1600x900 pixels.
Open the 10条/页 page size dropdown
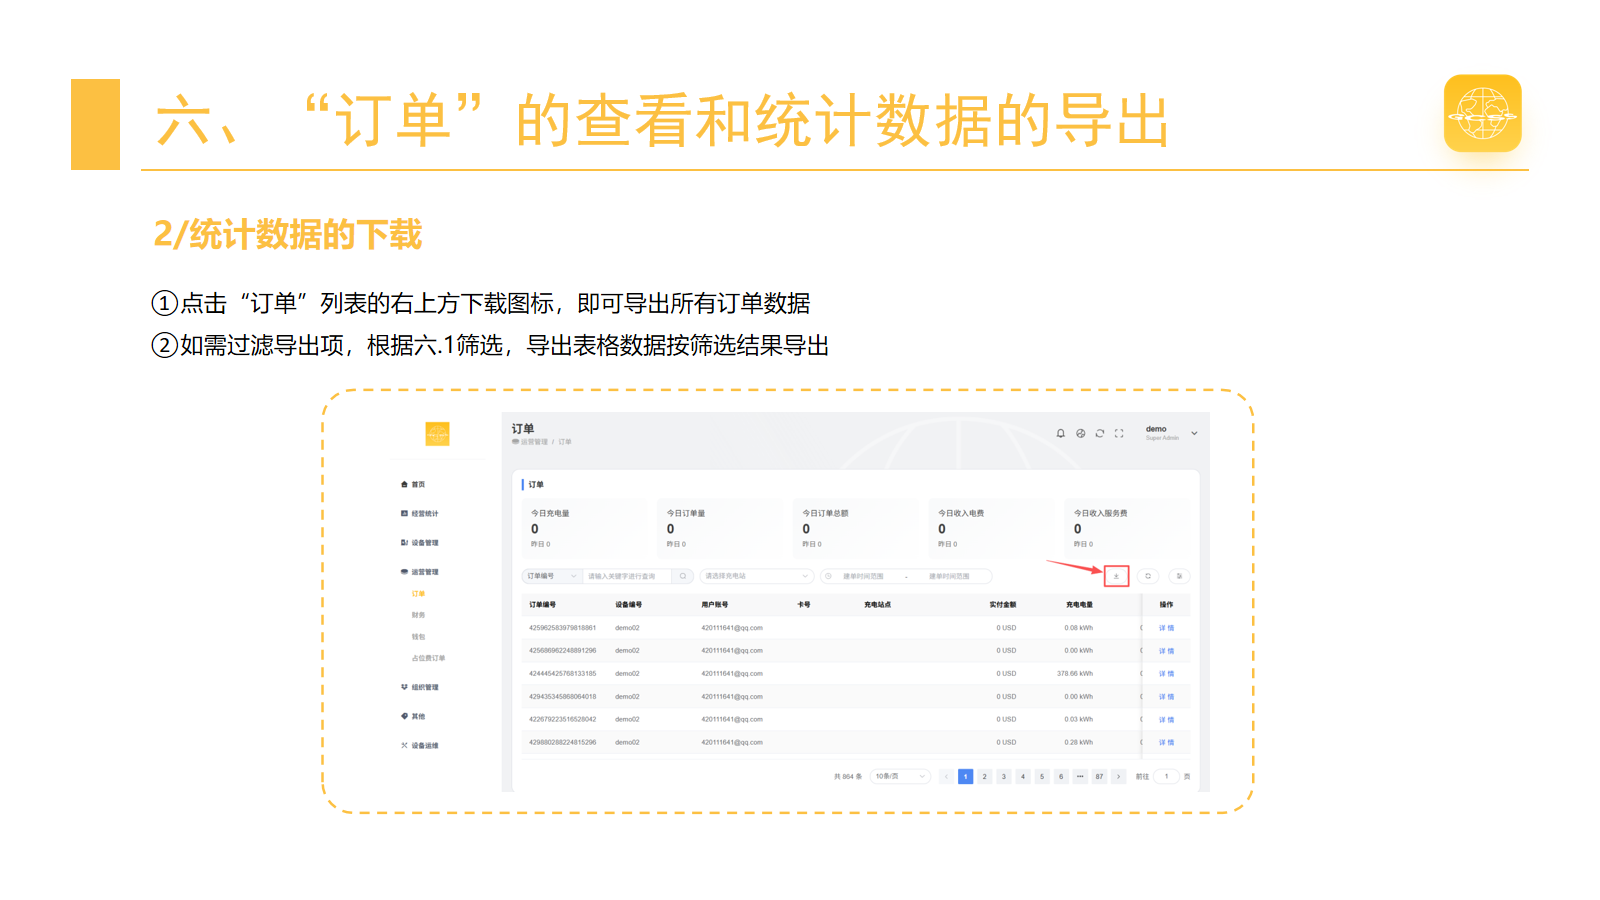[901, 776]
